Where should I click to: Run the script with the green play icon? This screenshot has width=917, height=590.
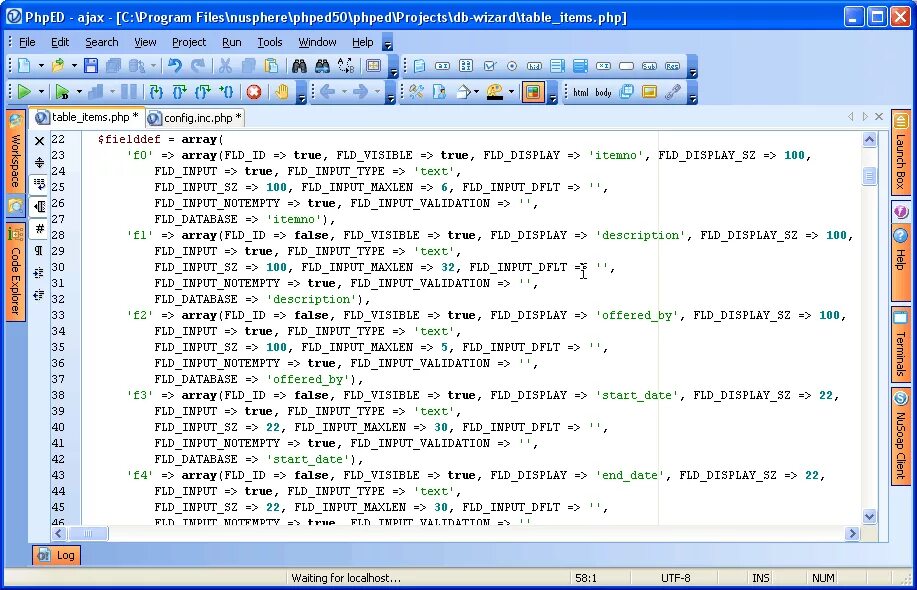24,92
